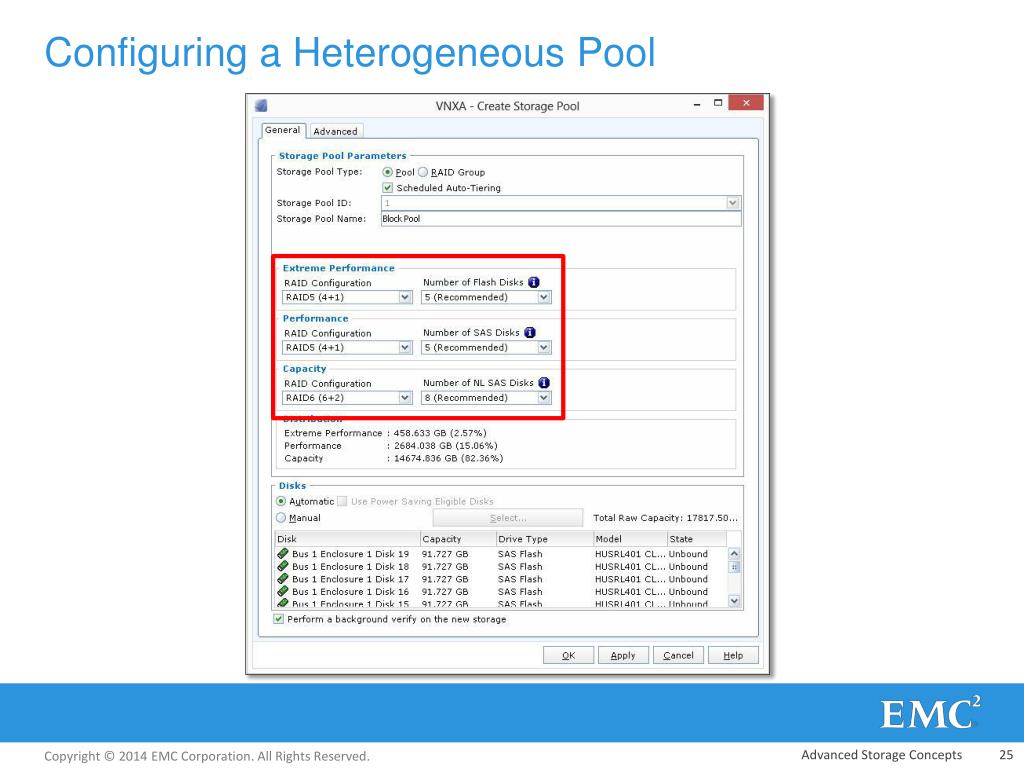Click the disk icon for Bus 1 Enclosure 1 Disk 17

click(x=283, y=579)
